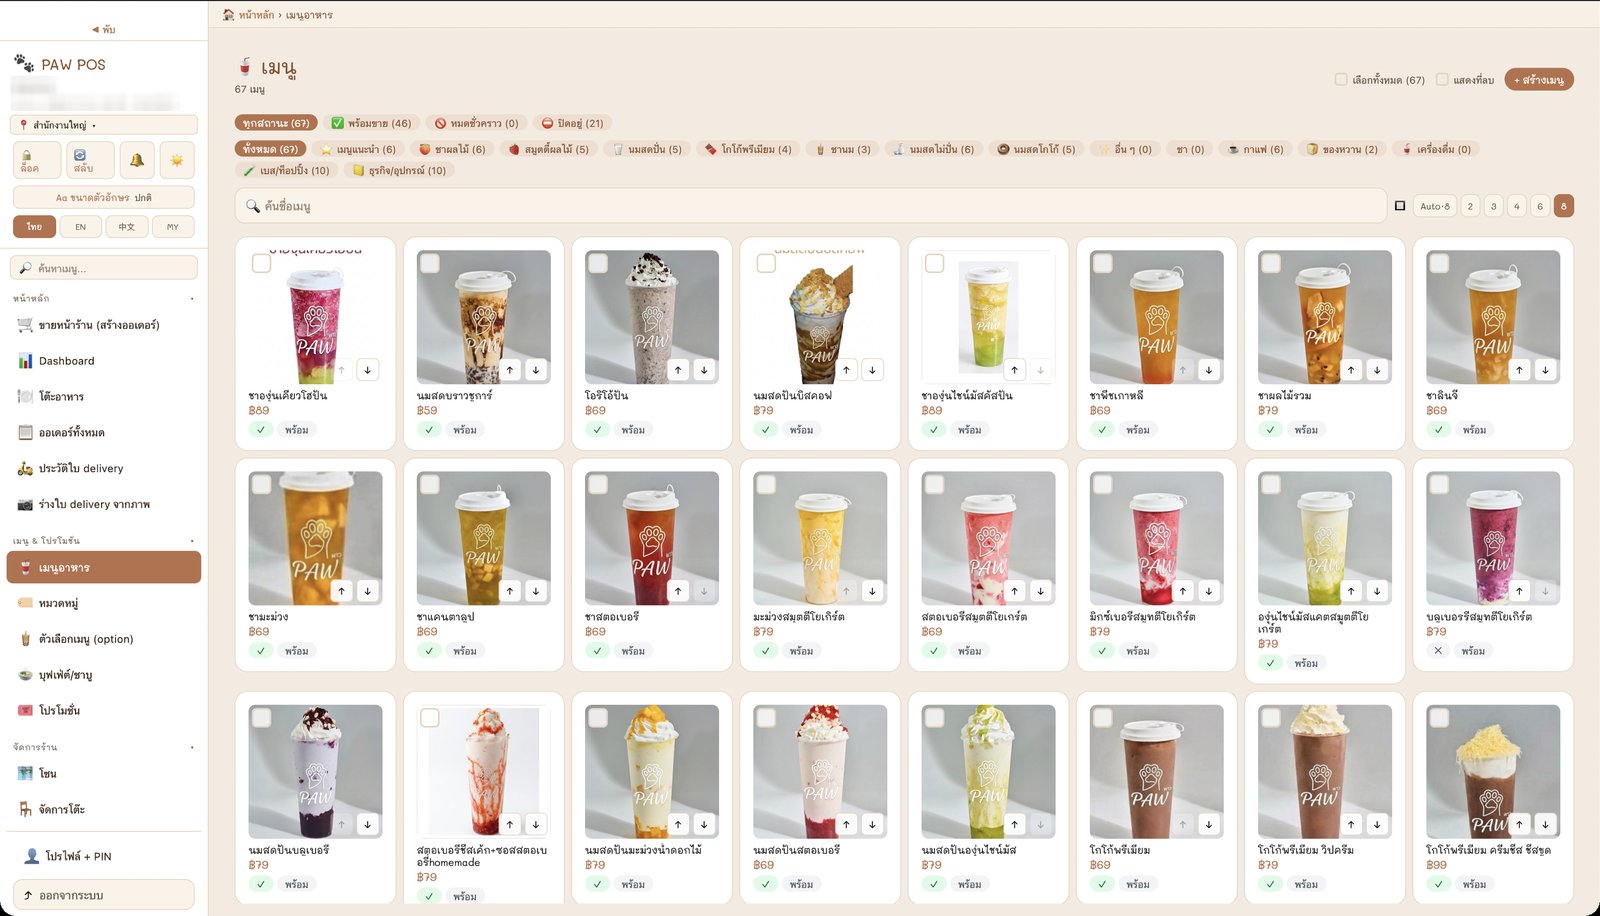
Task: Filter by พร้อมขาย (46) status
Action: (371, 123)
